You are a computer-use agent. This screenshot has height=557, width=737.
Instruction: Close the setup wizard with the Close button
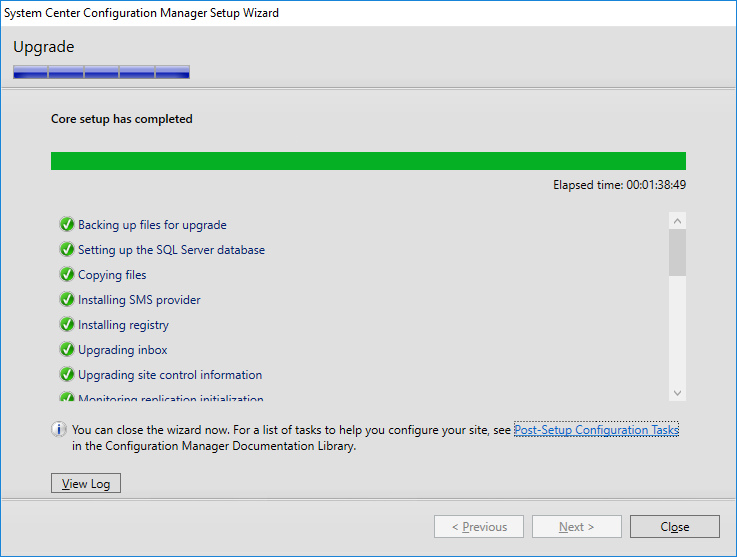click(674, 526)
